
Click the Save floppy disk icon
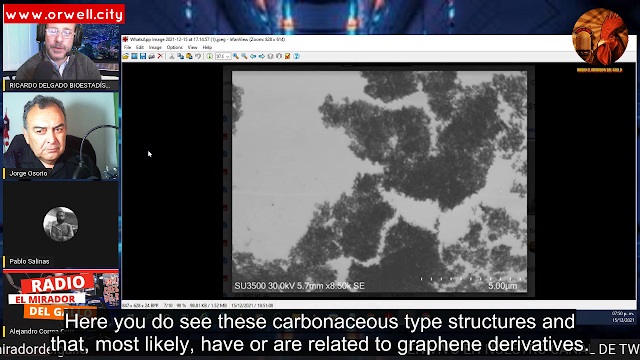pyautogui.click(x=143, y=56)
